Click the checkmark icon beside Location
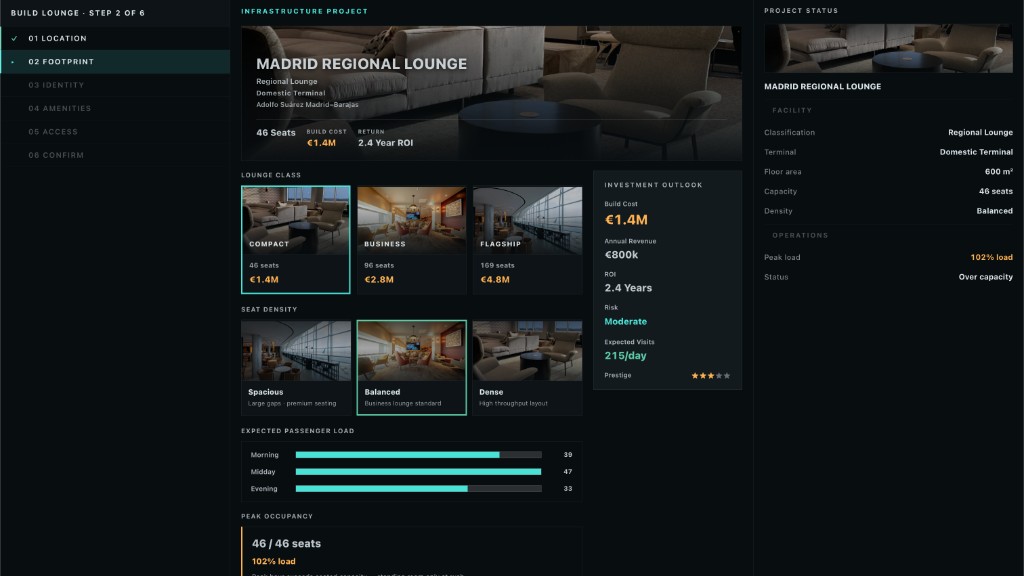 (14, 39)
